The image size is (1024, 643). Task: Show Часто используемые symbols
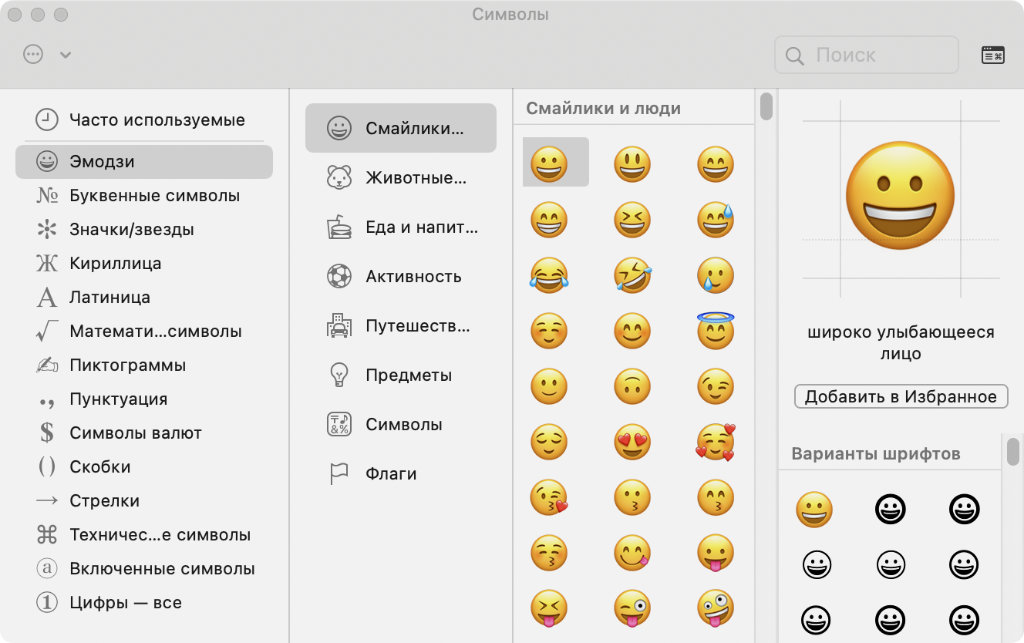[x=156, y=120]
